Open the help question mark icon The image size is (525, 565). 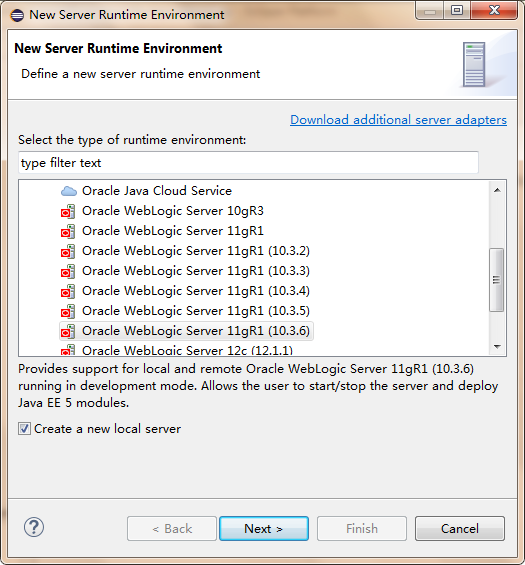click(x=34, y=528)
